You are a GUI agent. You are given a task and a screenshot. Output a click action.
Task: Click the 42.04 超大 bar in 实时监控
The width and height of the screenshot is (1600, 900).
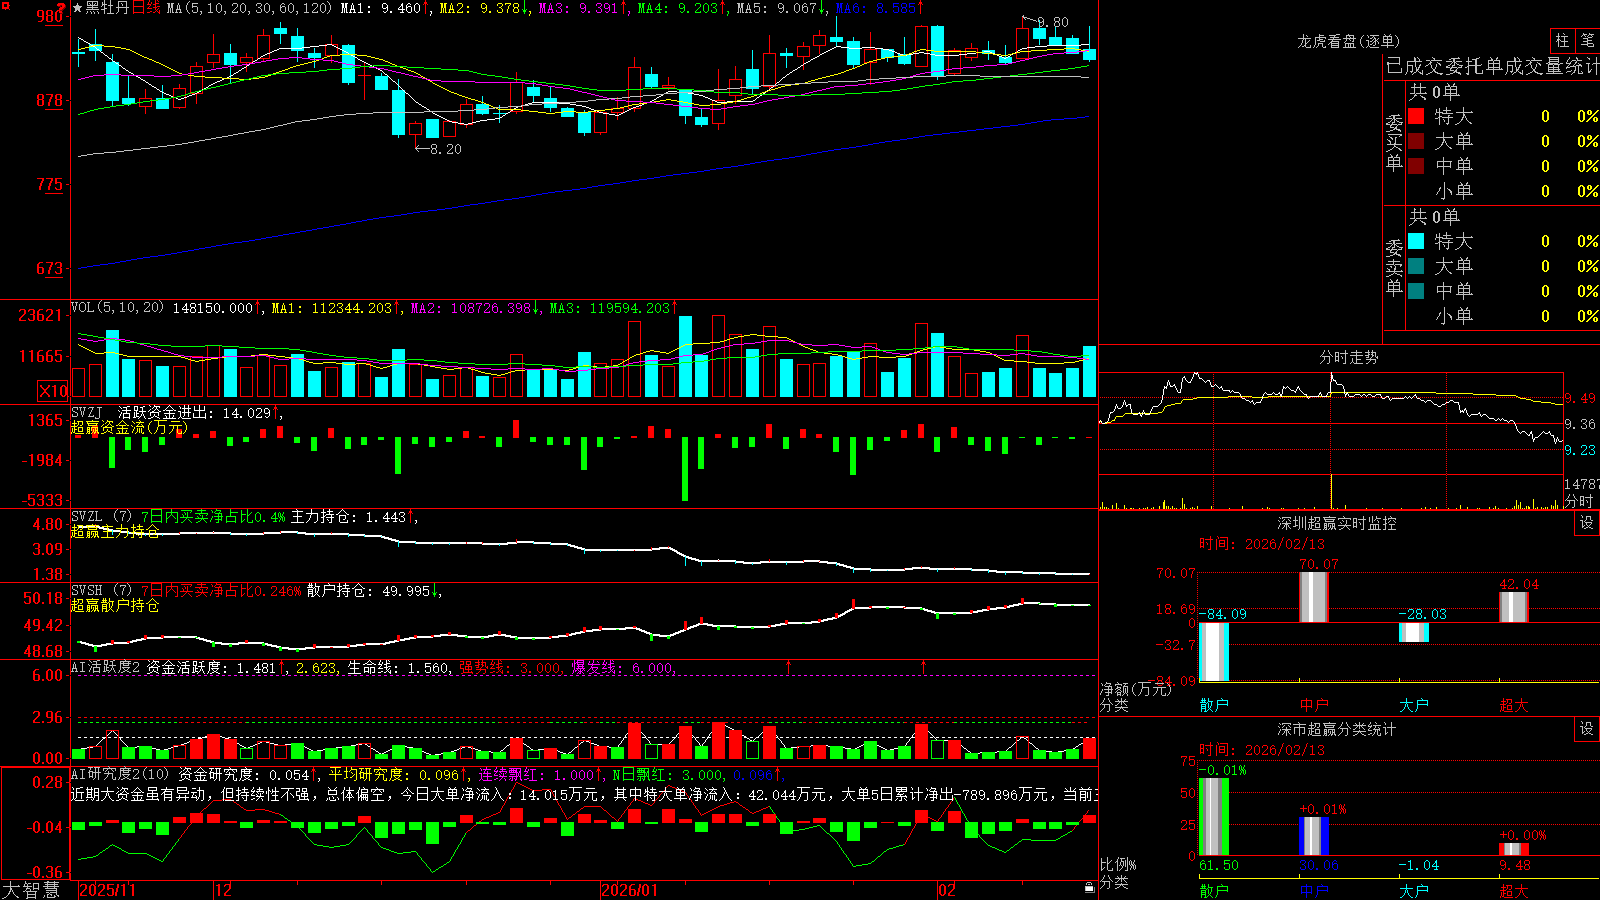(x=1513, y=607)
